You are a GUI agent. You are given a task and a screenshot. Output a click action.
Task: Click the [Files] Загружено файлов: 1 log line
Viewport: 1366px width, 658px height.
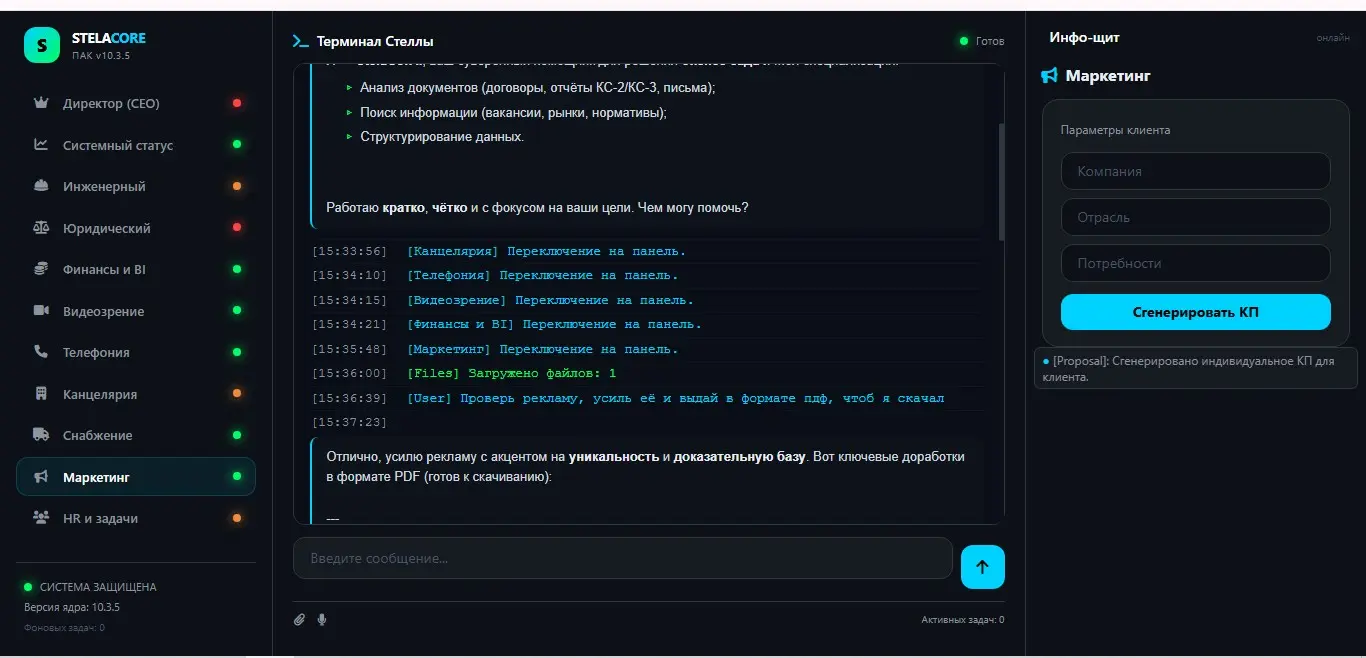click(511, 373)
